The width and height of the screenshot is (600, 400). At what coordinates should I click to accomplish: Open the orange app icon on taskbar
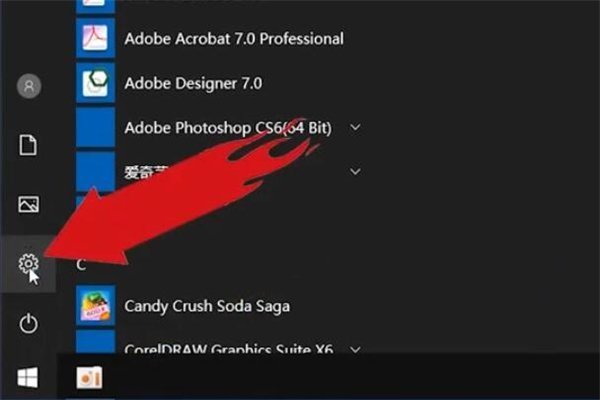pyautogui.click(x=91, y=377)
